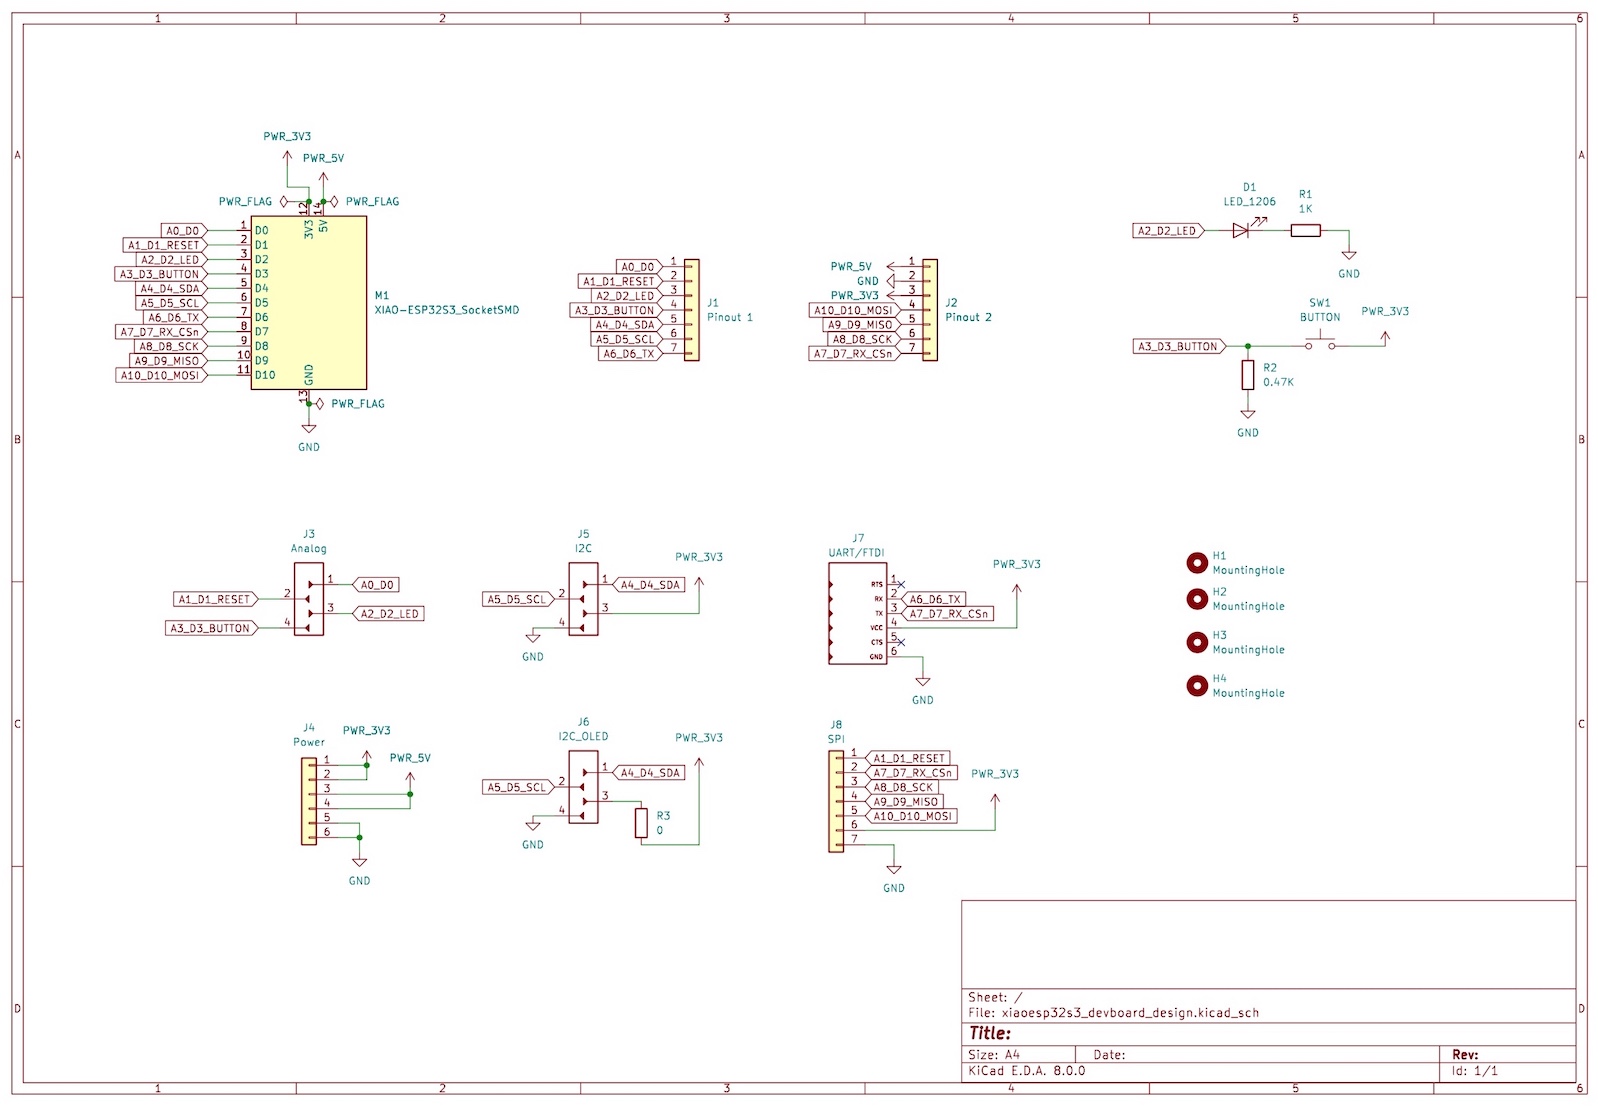Click the Date: field in title block

pyautogui.click(x=1110, y=1054)
